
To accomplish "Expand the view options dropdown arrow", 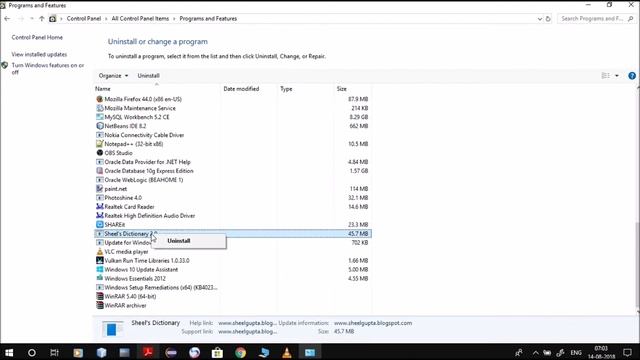I will 617,76.
